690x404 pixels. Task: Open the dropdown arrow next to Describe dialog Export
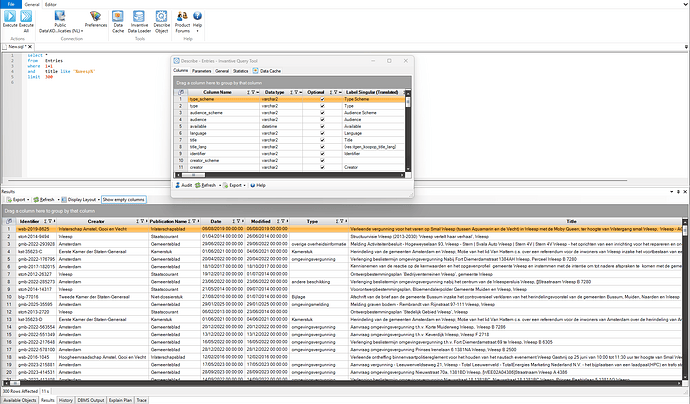click(x=245, y=185)
